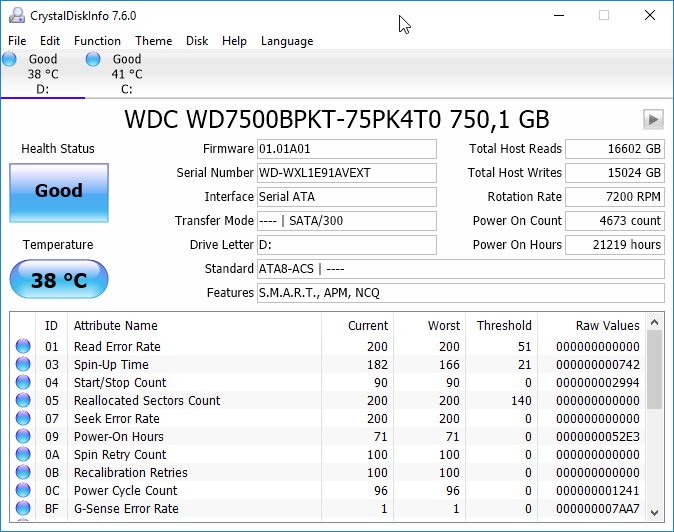Click the Read Error Rate status orb
The image size is (674, 532).
(x=23, y=346)
